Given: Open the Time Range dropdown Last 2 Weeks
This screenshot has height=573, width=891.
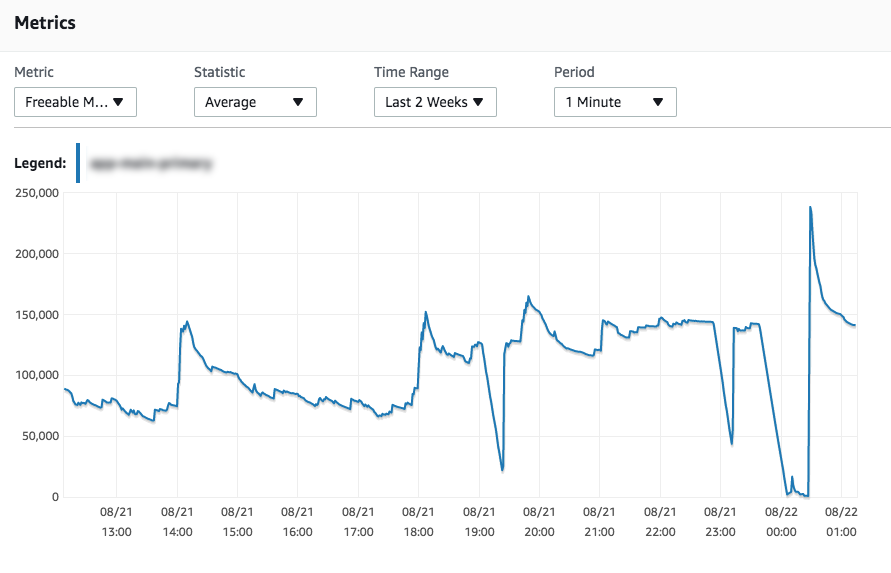Looking at the screenshot, I should coord(435,102).
